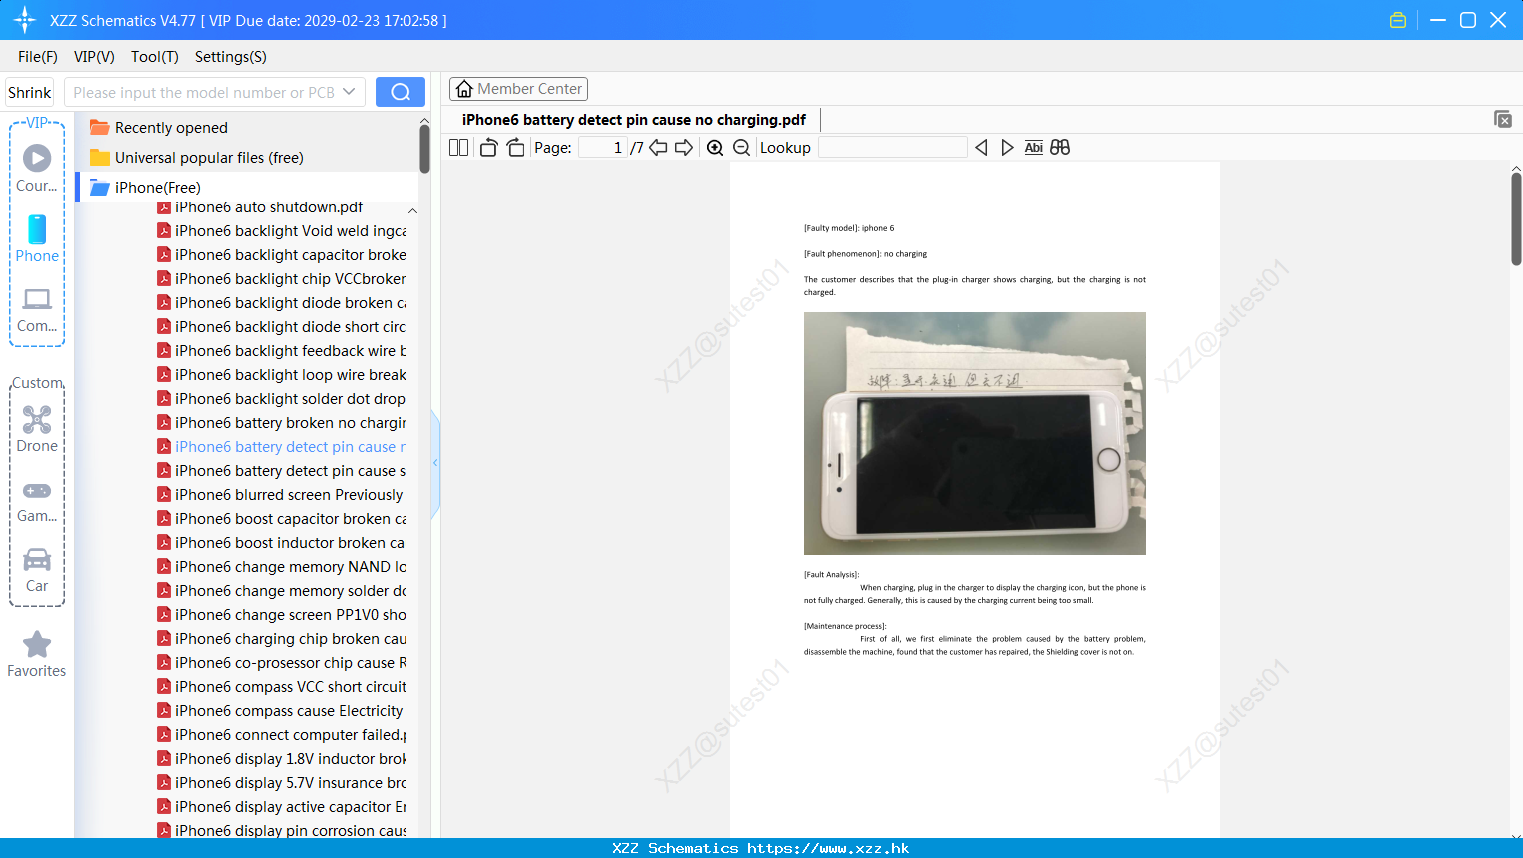Select the Drone category icon
Screen dimensions: 1523x858
[37, 429]
